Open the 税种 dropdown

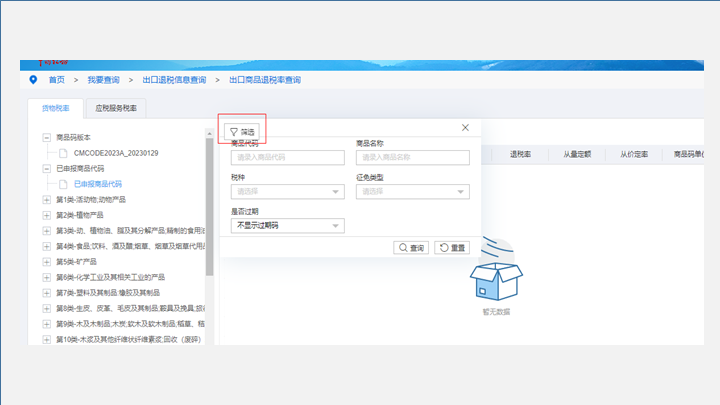[287, 191]
